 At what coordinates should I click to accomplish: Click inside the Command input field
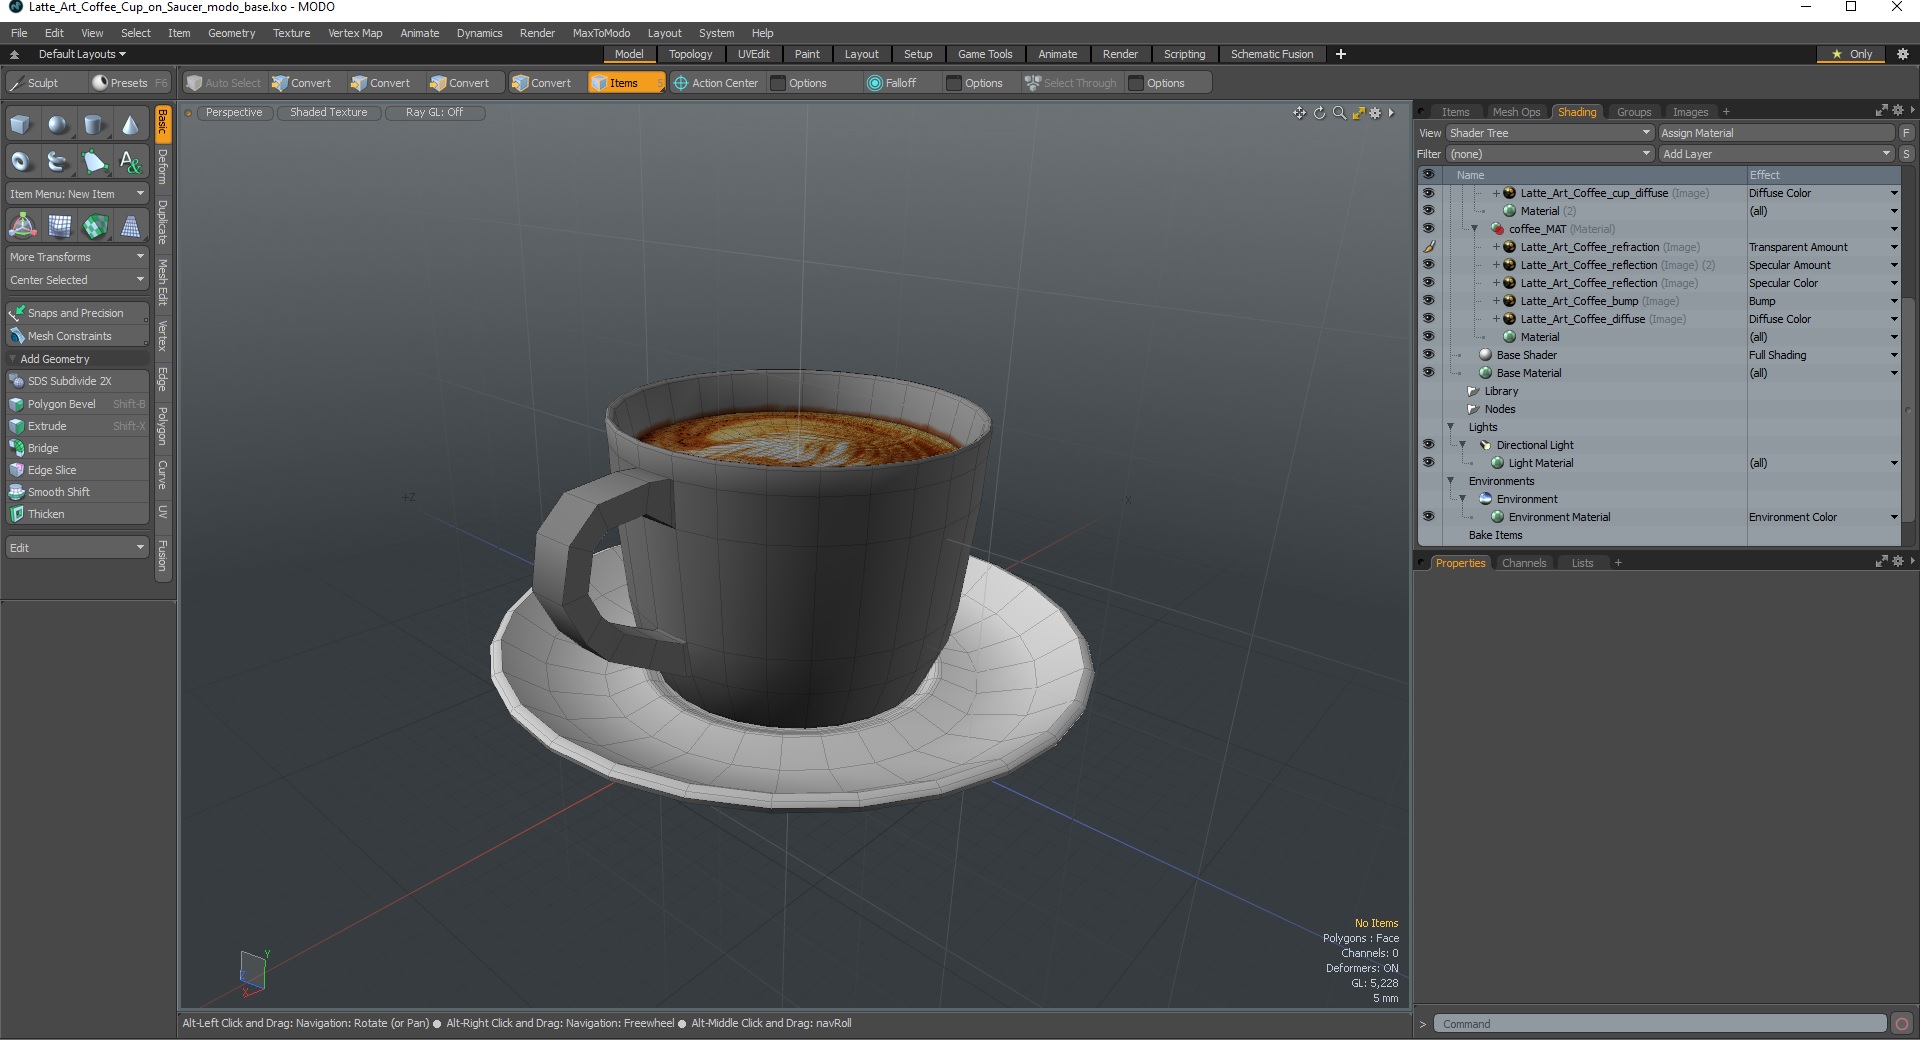1660,1024
